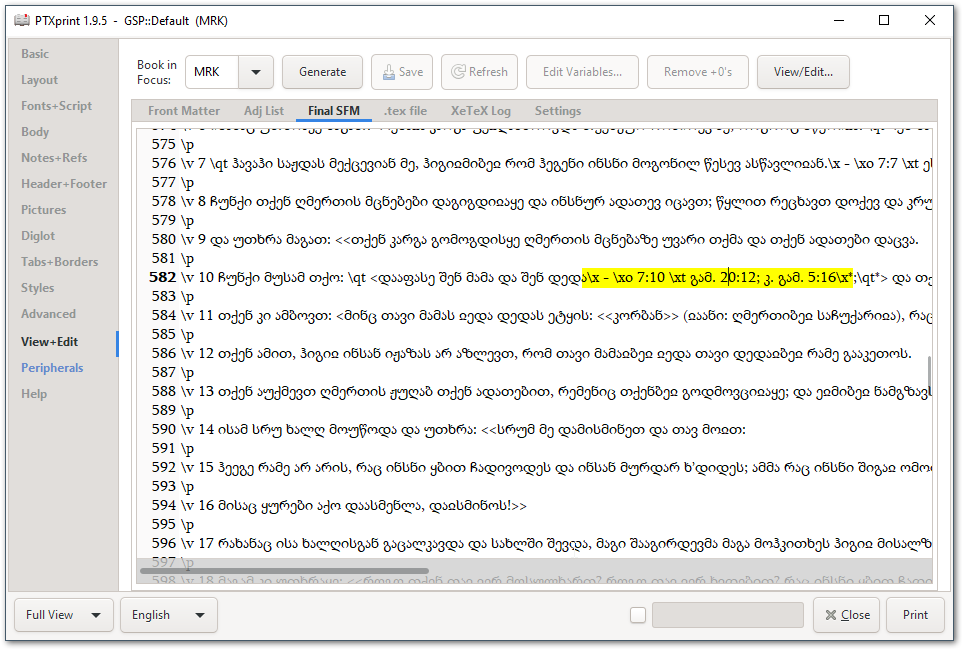The image size is (963, 650).
Task: Enable the checkbox beside the search field
Action: coord(637,615)
